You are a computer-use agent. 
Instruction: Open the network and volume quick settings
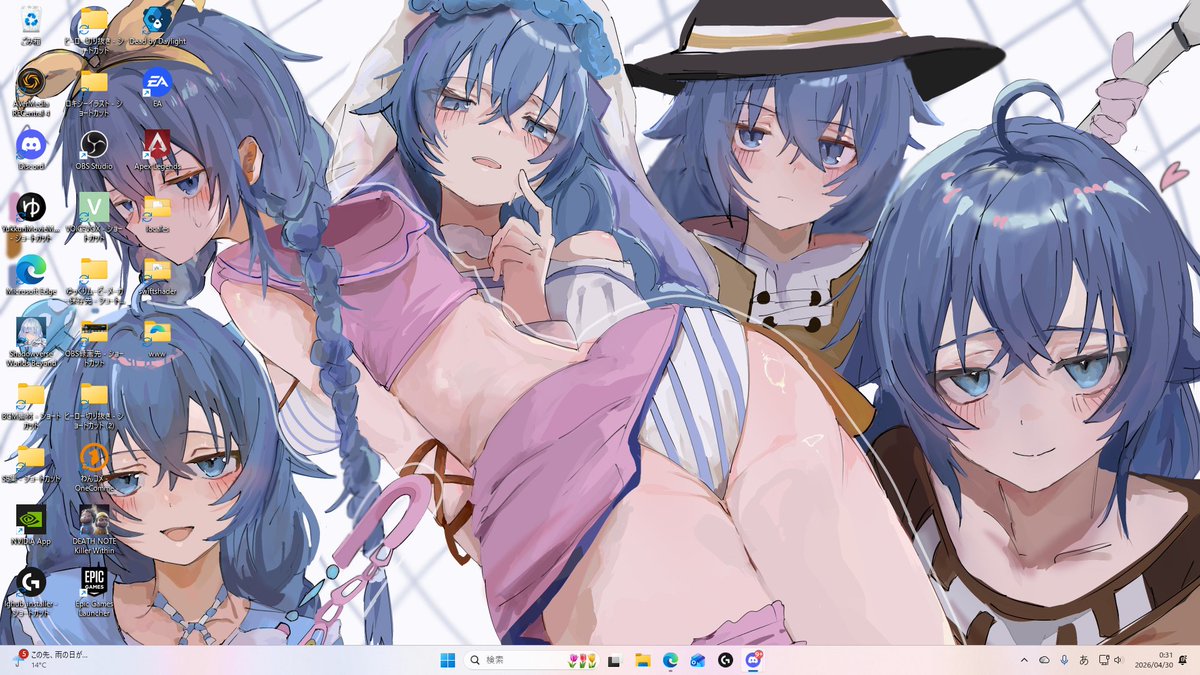click(x=1113, y=660)
